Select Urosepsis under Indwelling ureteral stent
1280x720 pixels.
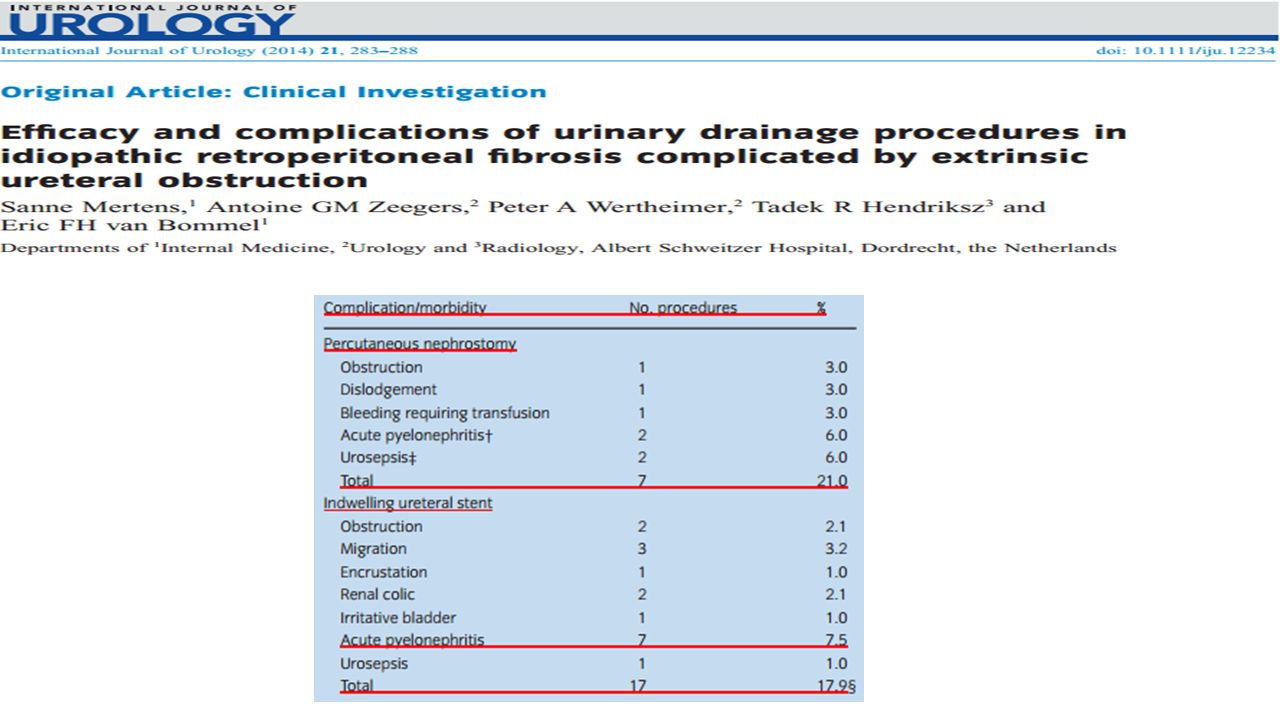coord(374,664)
